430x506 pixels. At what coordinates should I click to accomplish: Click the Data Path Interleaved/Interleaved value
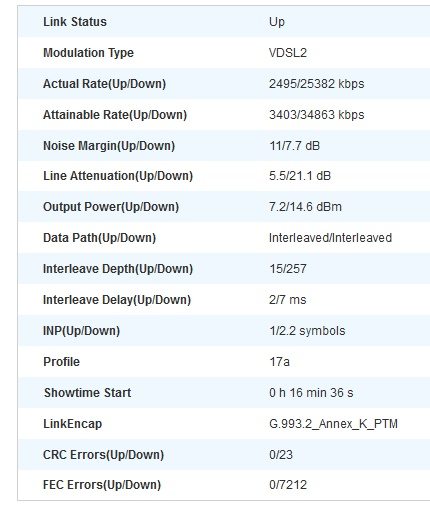point(330,238)
